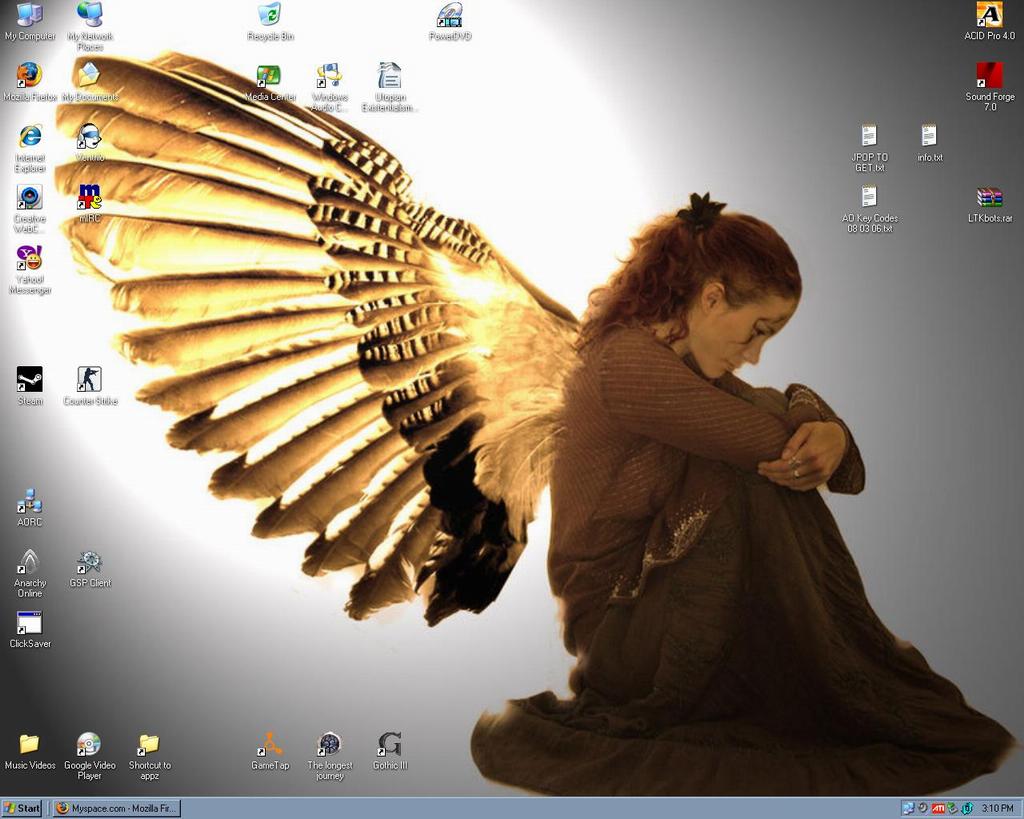Select the Anarchy Online shortcut
The height and width of the screenshot is (819, 1024).
click(x=30, y=562)
